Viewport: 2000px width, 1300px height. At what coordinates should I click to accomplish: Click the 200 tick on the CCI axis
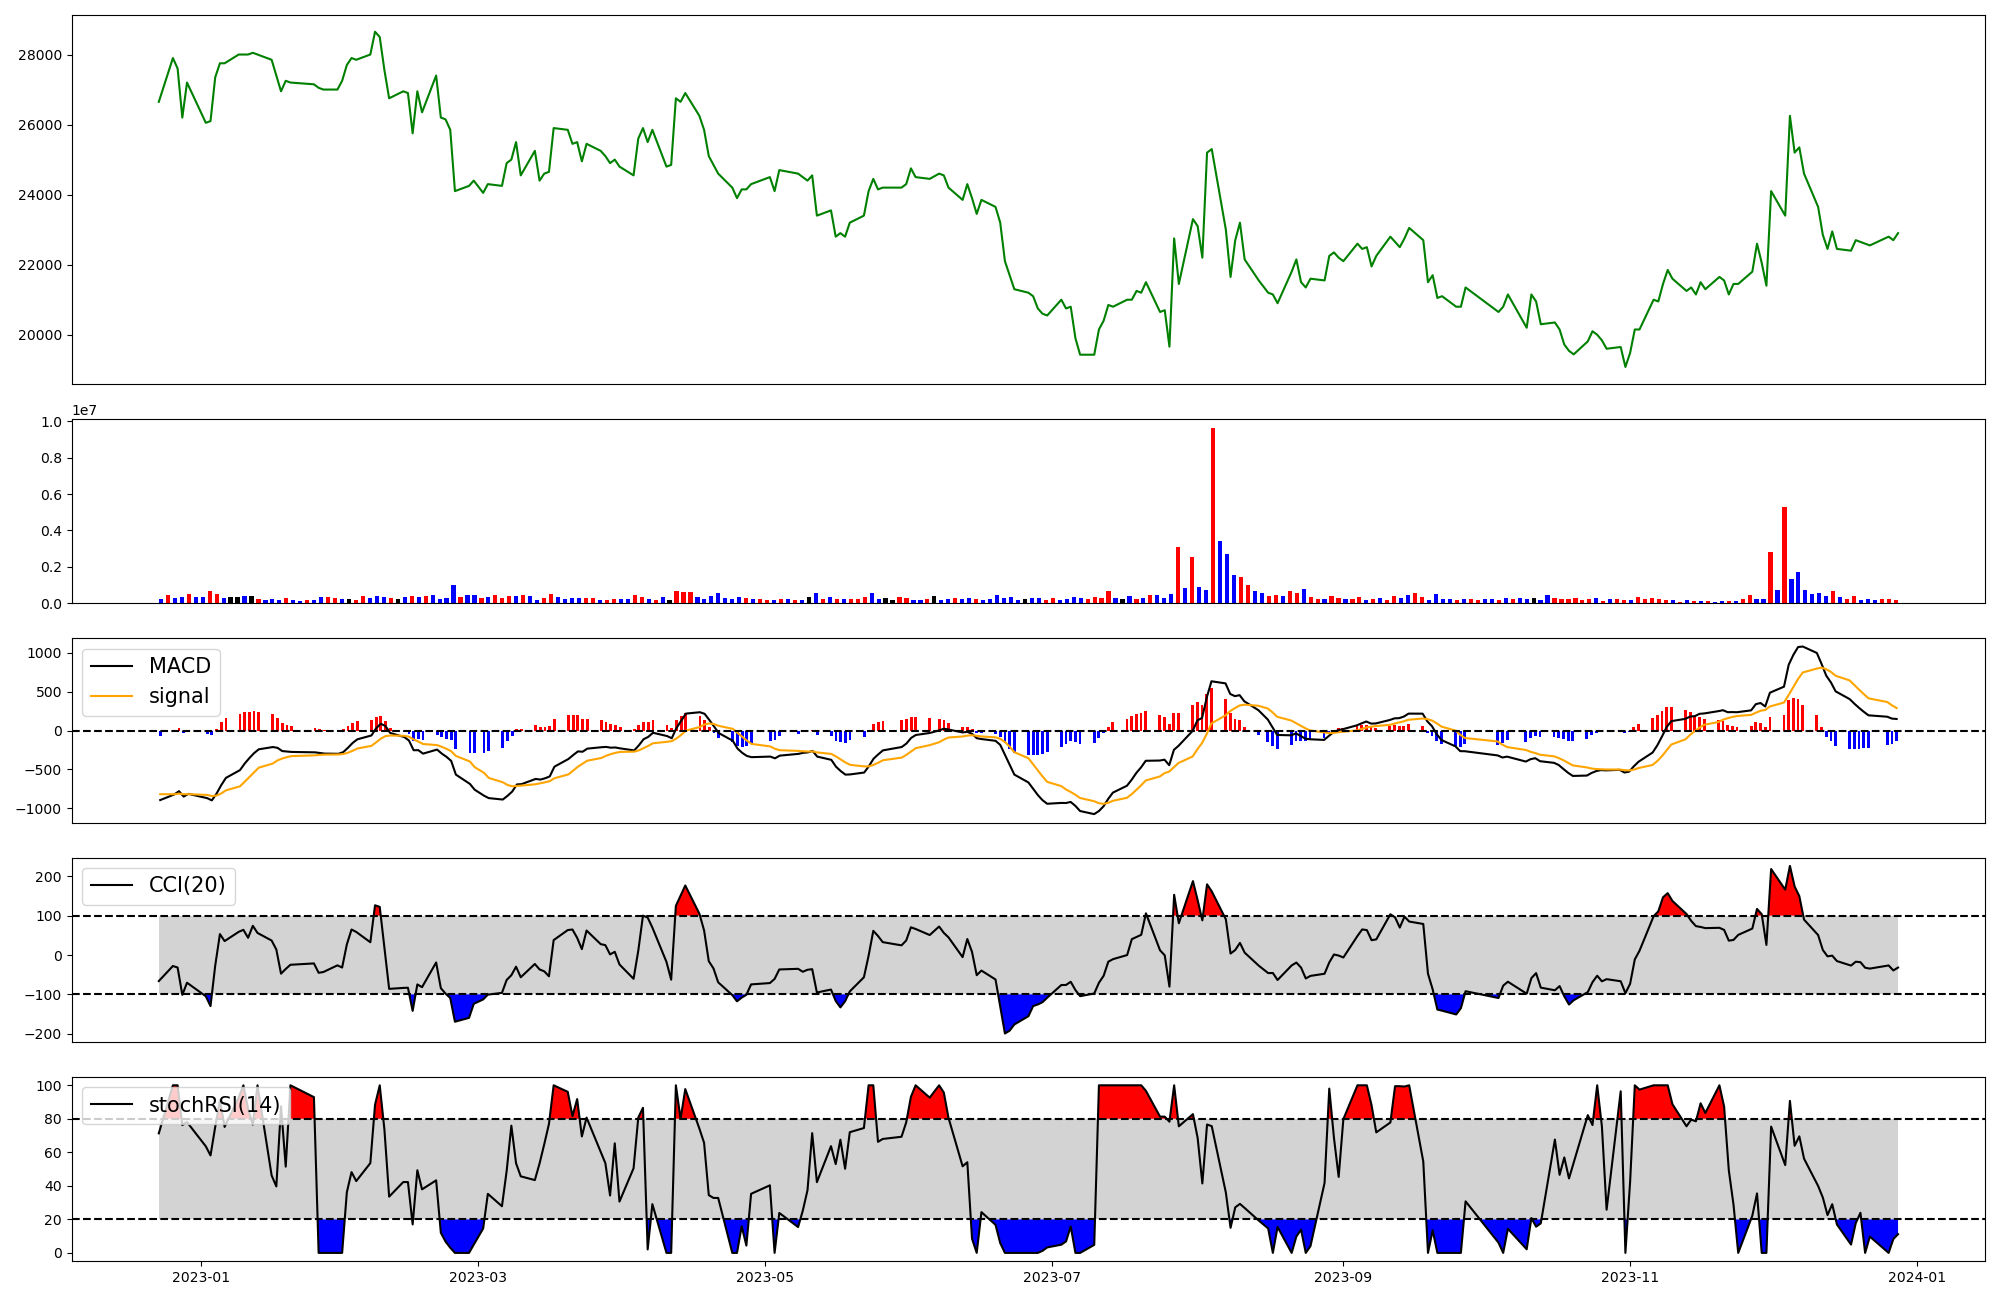click(x=49, y=877)
